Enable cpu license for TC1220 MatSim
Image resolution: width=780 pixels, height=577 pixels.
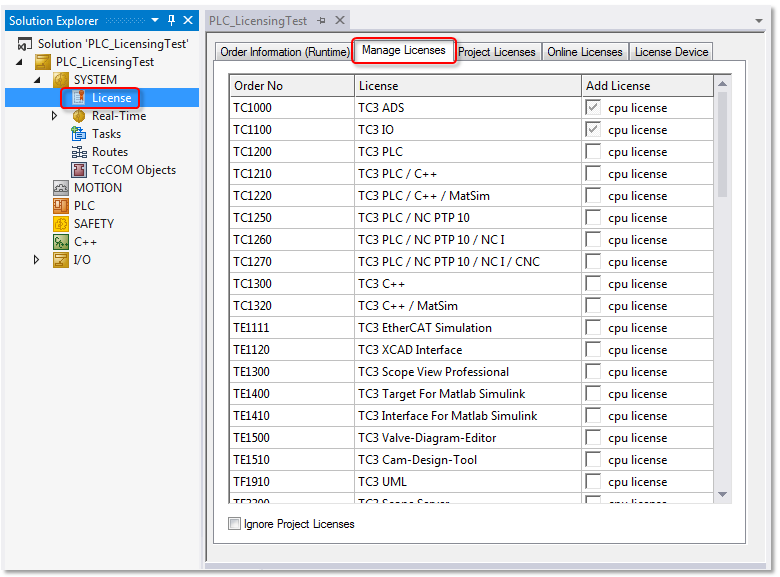[593, 195]
